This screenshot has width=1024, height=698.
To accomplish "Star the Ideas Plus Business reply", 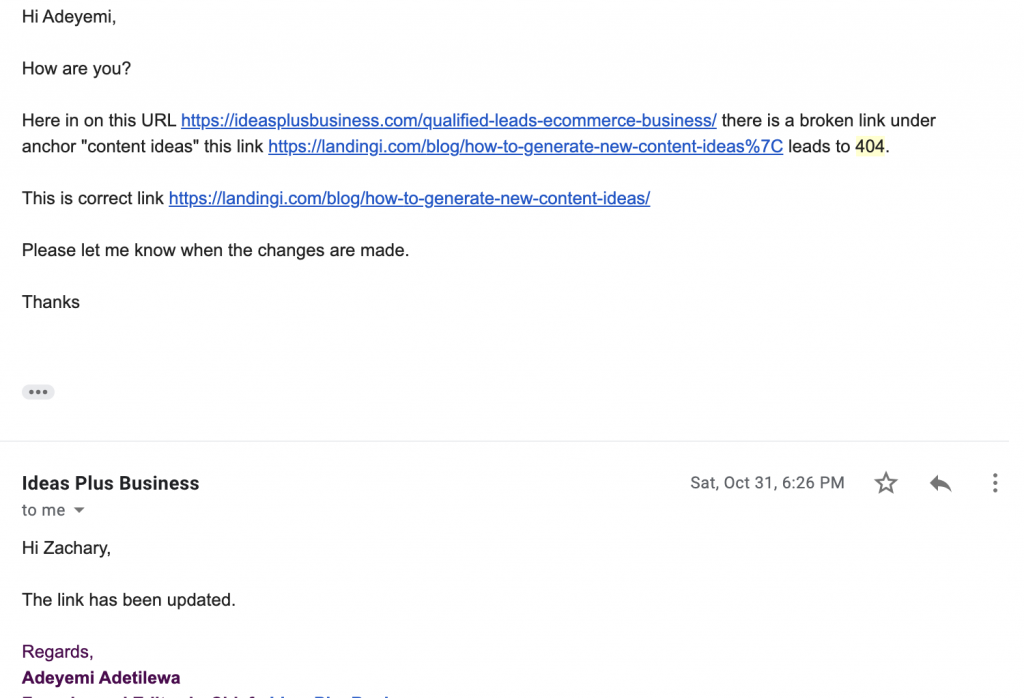I will [886, 483].
